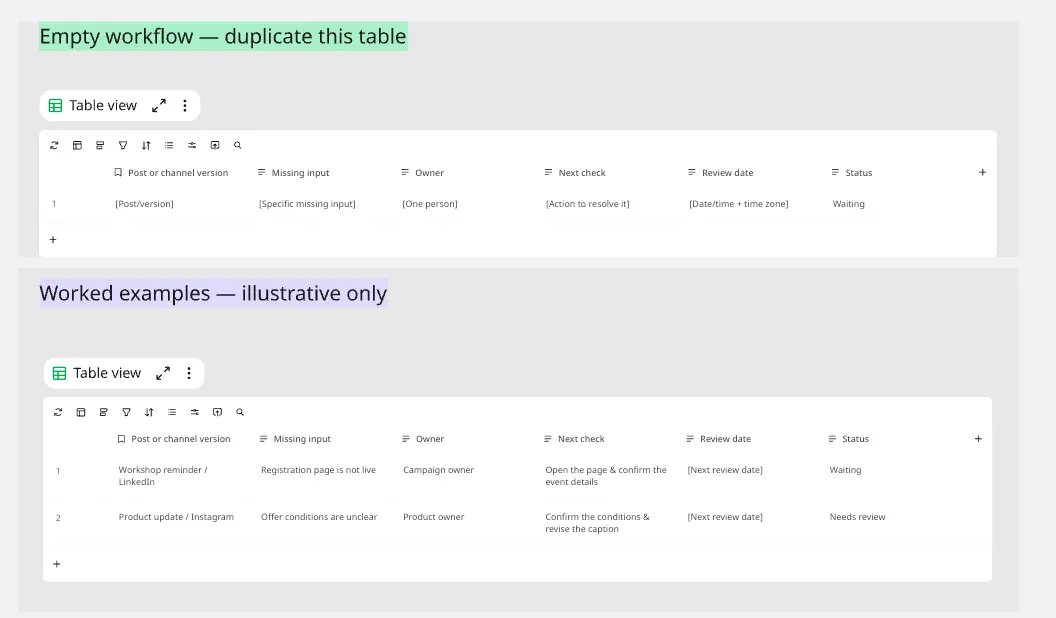This screenshot has width=1056, height=618.
Task: Select Registration page is not live cell
Action: (319, 470)
